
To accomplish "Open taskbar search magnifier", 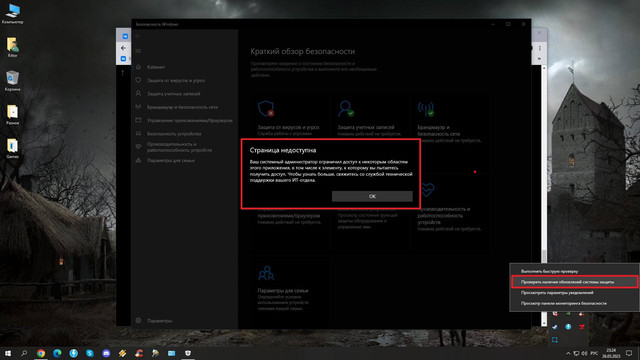I will pyautogui.click(x=24, y=353).
